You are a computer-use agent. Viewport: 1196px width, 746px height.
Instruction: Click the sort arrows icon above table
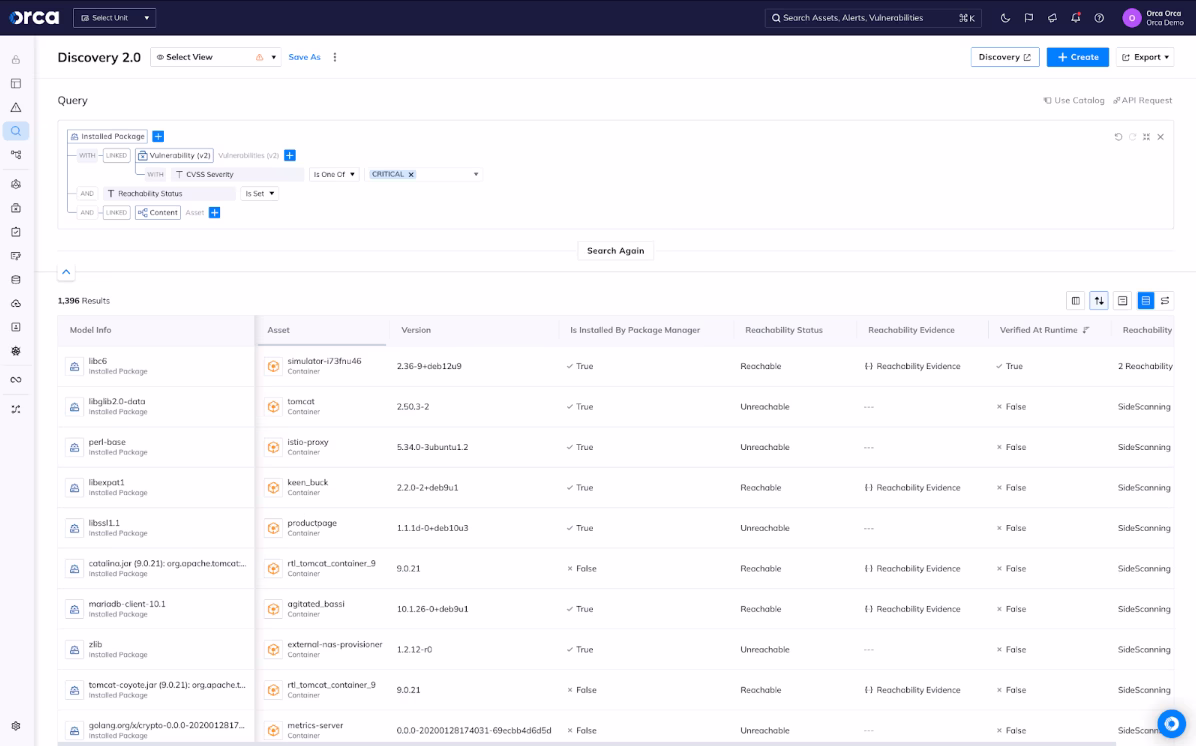tap(1099, 300)
